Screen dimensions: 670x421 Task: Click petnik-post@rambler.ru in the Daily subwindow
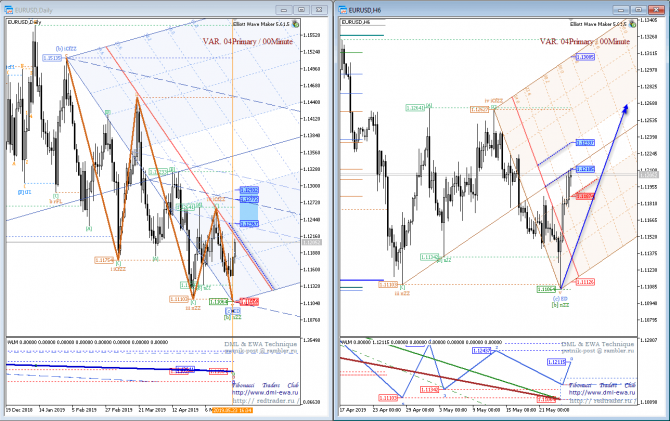tap(261, 351)
